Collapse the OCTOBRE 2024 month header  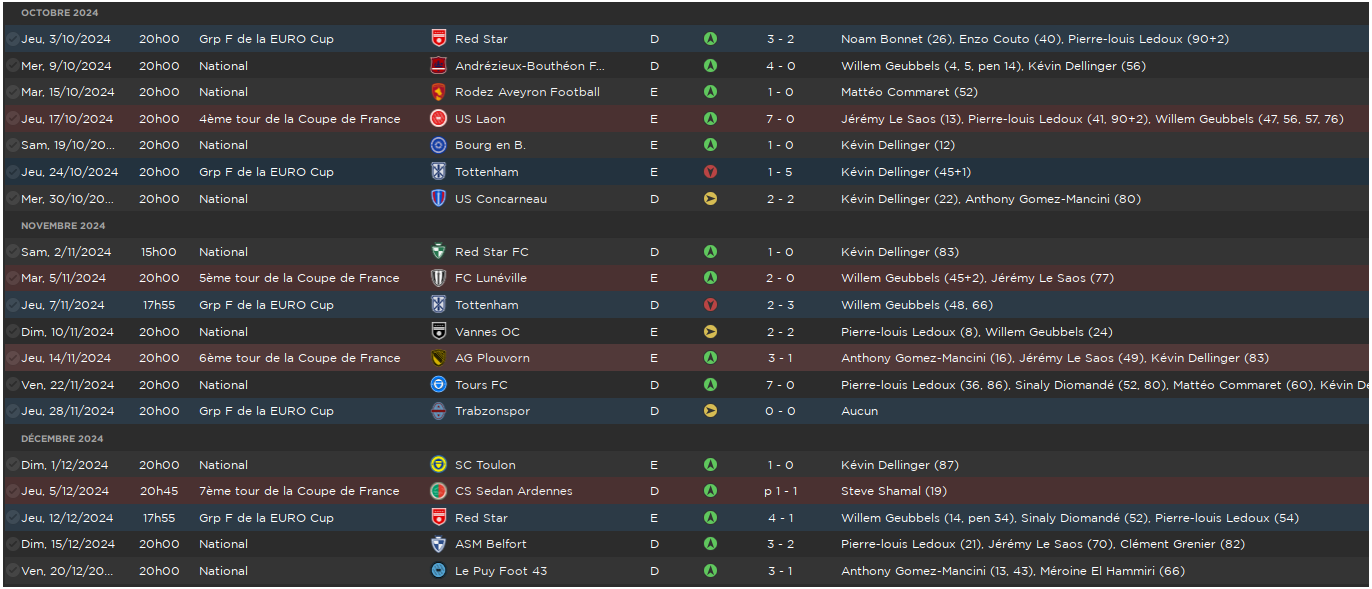(x=60, y=13)
